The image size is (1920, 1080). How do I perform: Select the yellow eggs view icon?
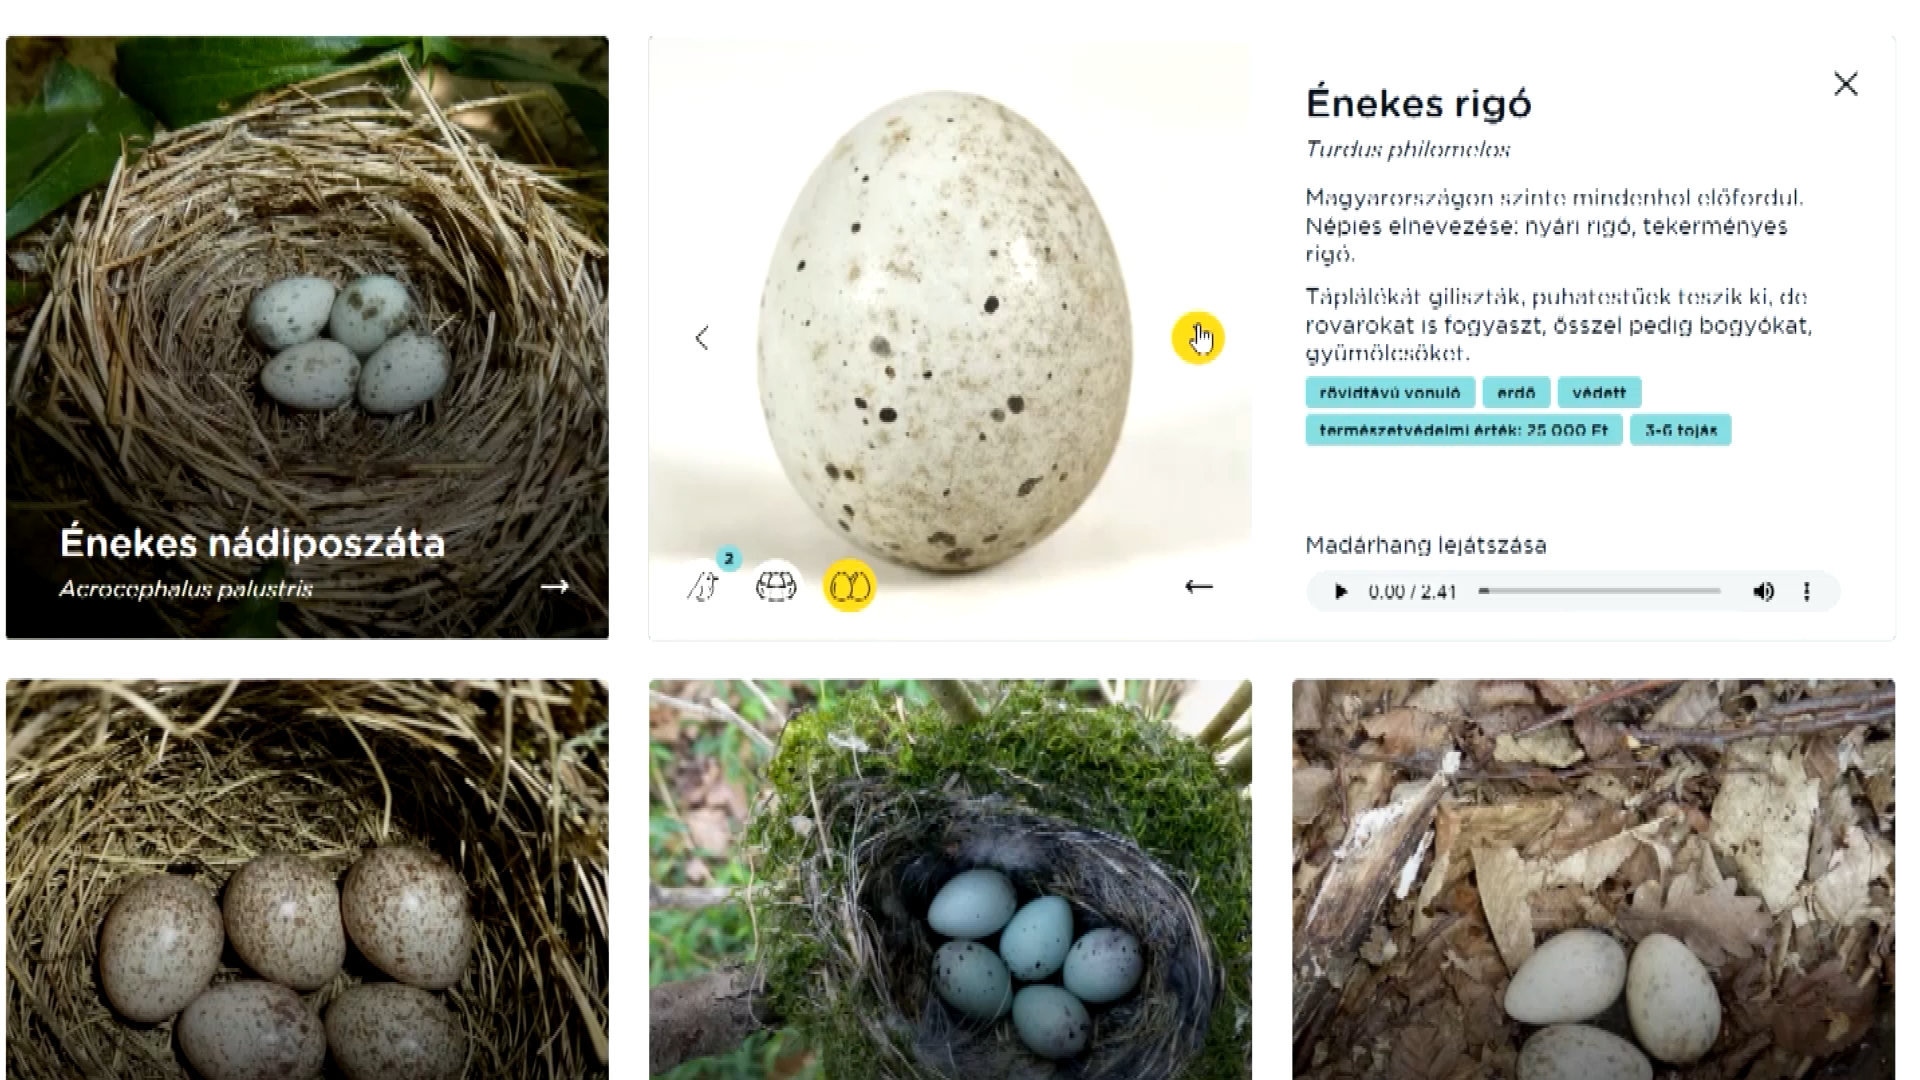(849, 586)
